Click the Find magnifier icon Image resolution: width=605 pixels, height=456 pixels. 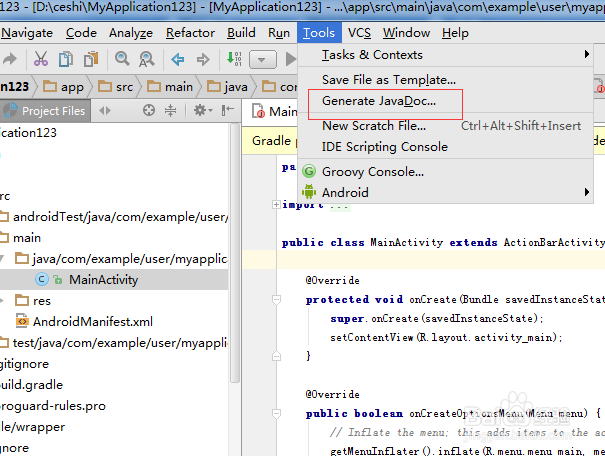pos(122,59)
